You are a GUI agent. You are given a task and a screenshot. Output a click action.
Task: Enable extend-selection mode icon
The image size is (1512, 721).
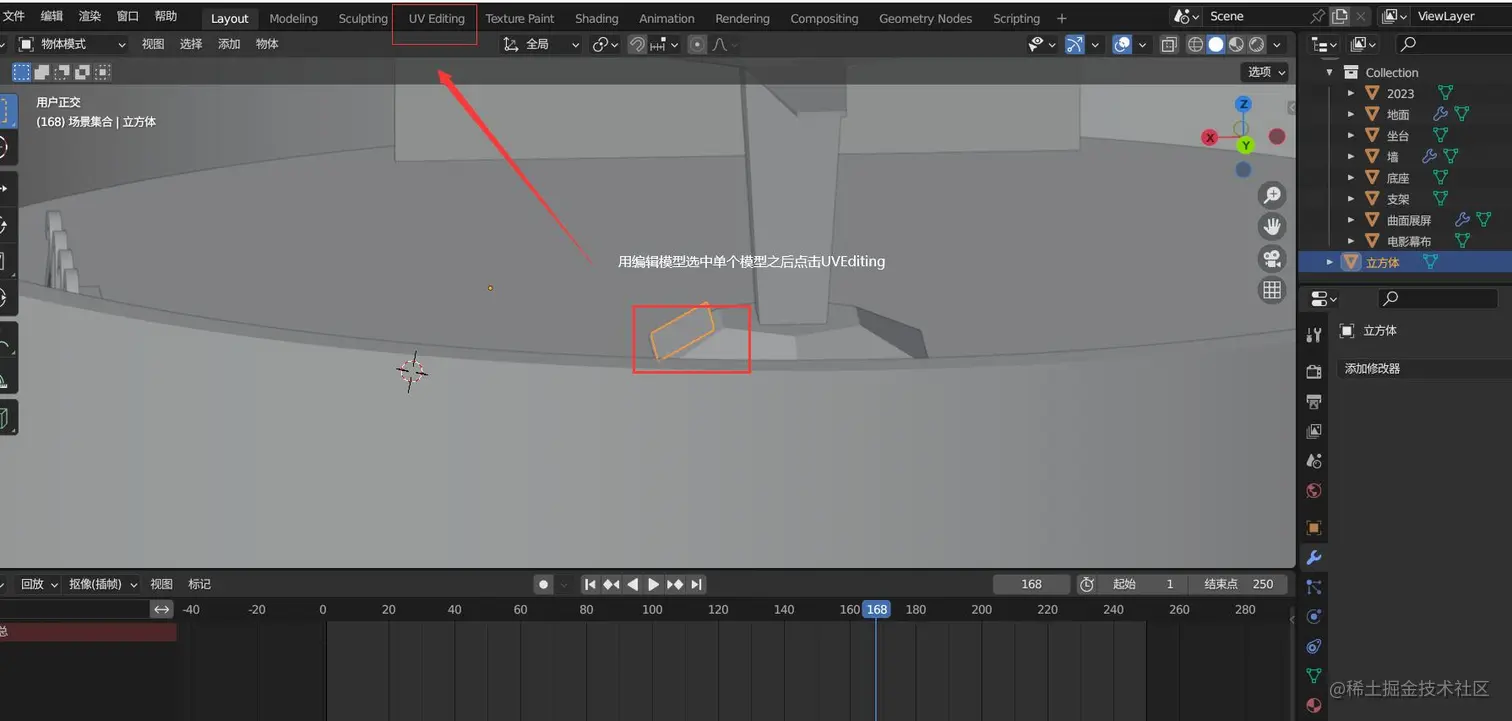click(x=42, y=72)
